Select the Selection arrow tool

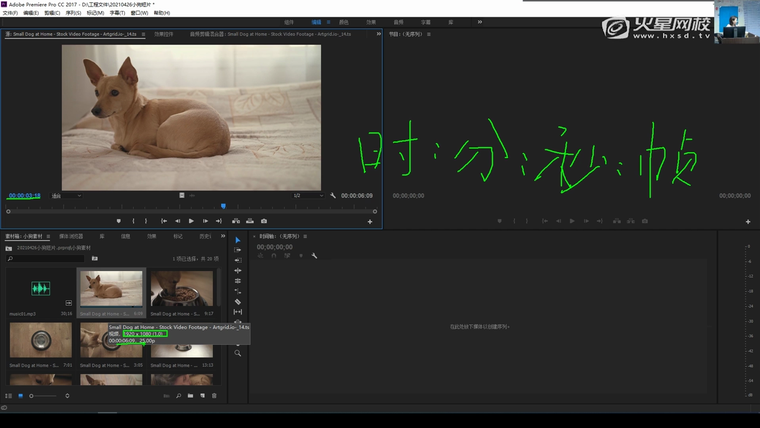tap(238, 240)
